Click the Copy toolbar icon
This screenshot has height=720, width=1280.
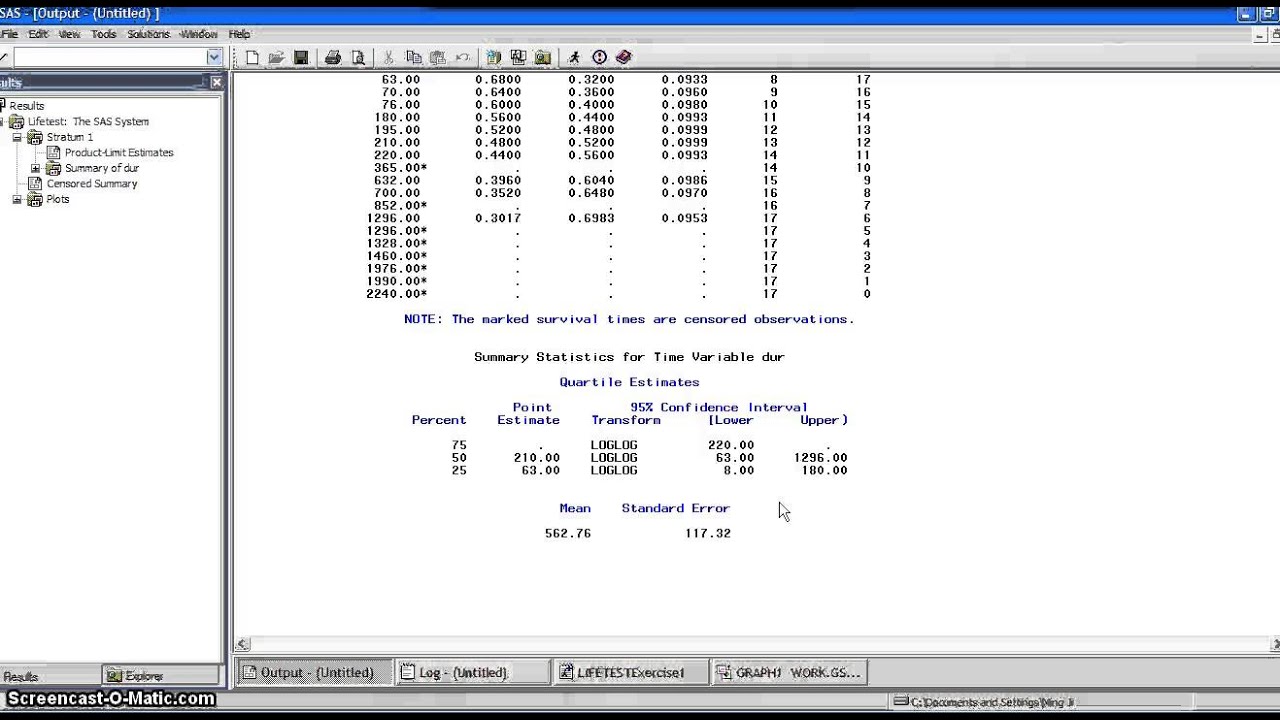pyautogui.click(x=413, y=58)
